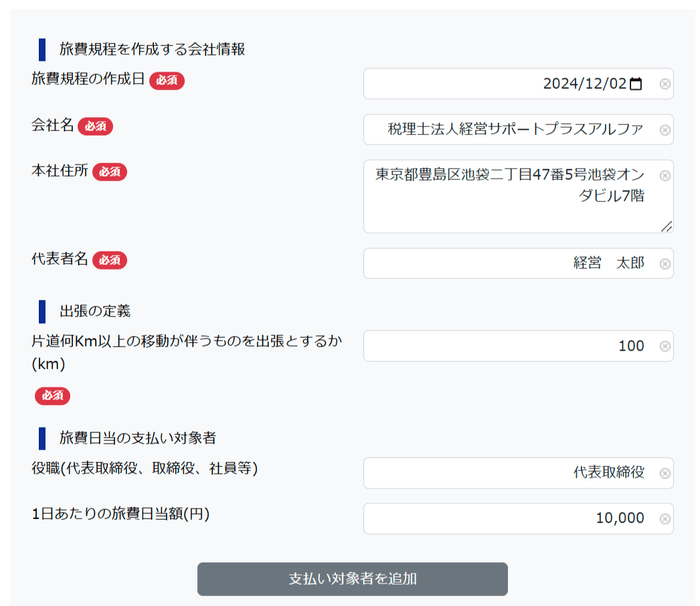Click the 旅費規程の作成日 label

tap(88, 80)
